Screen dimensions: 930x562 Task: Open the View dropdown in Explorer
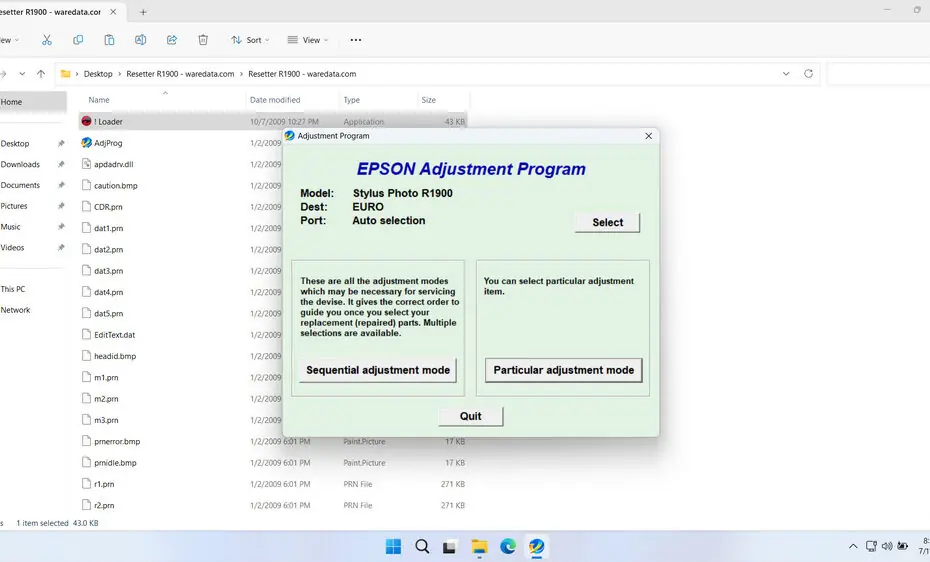[307, 40]
